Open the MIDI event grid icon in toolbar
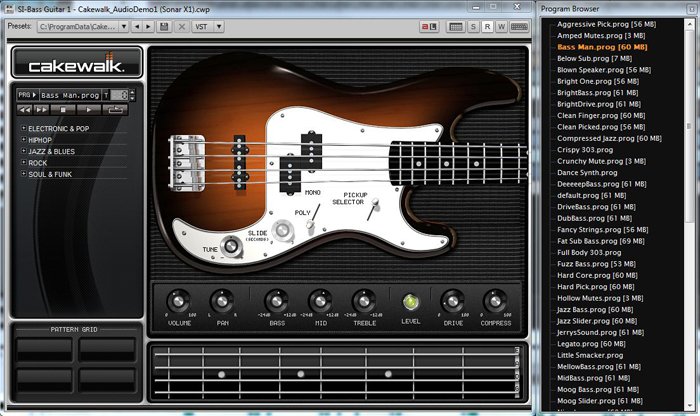700x416 pixels. pos(456,27)
